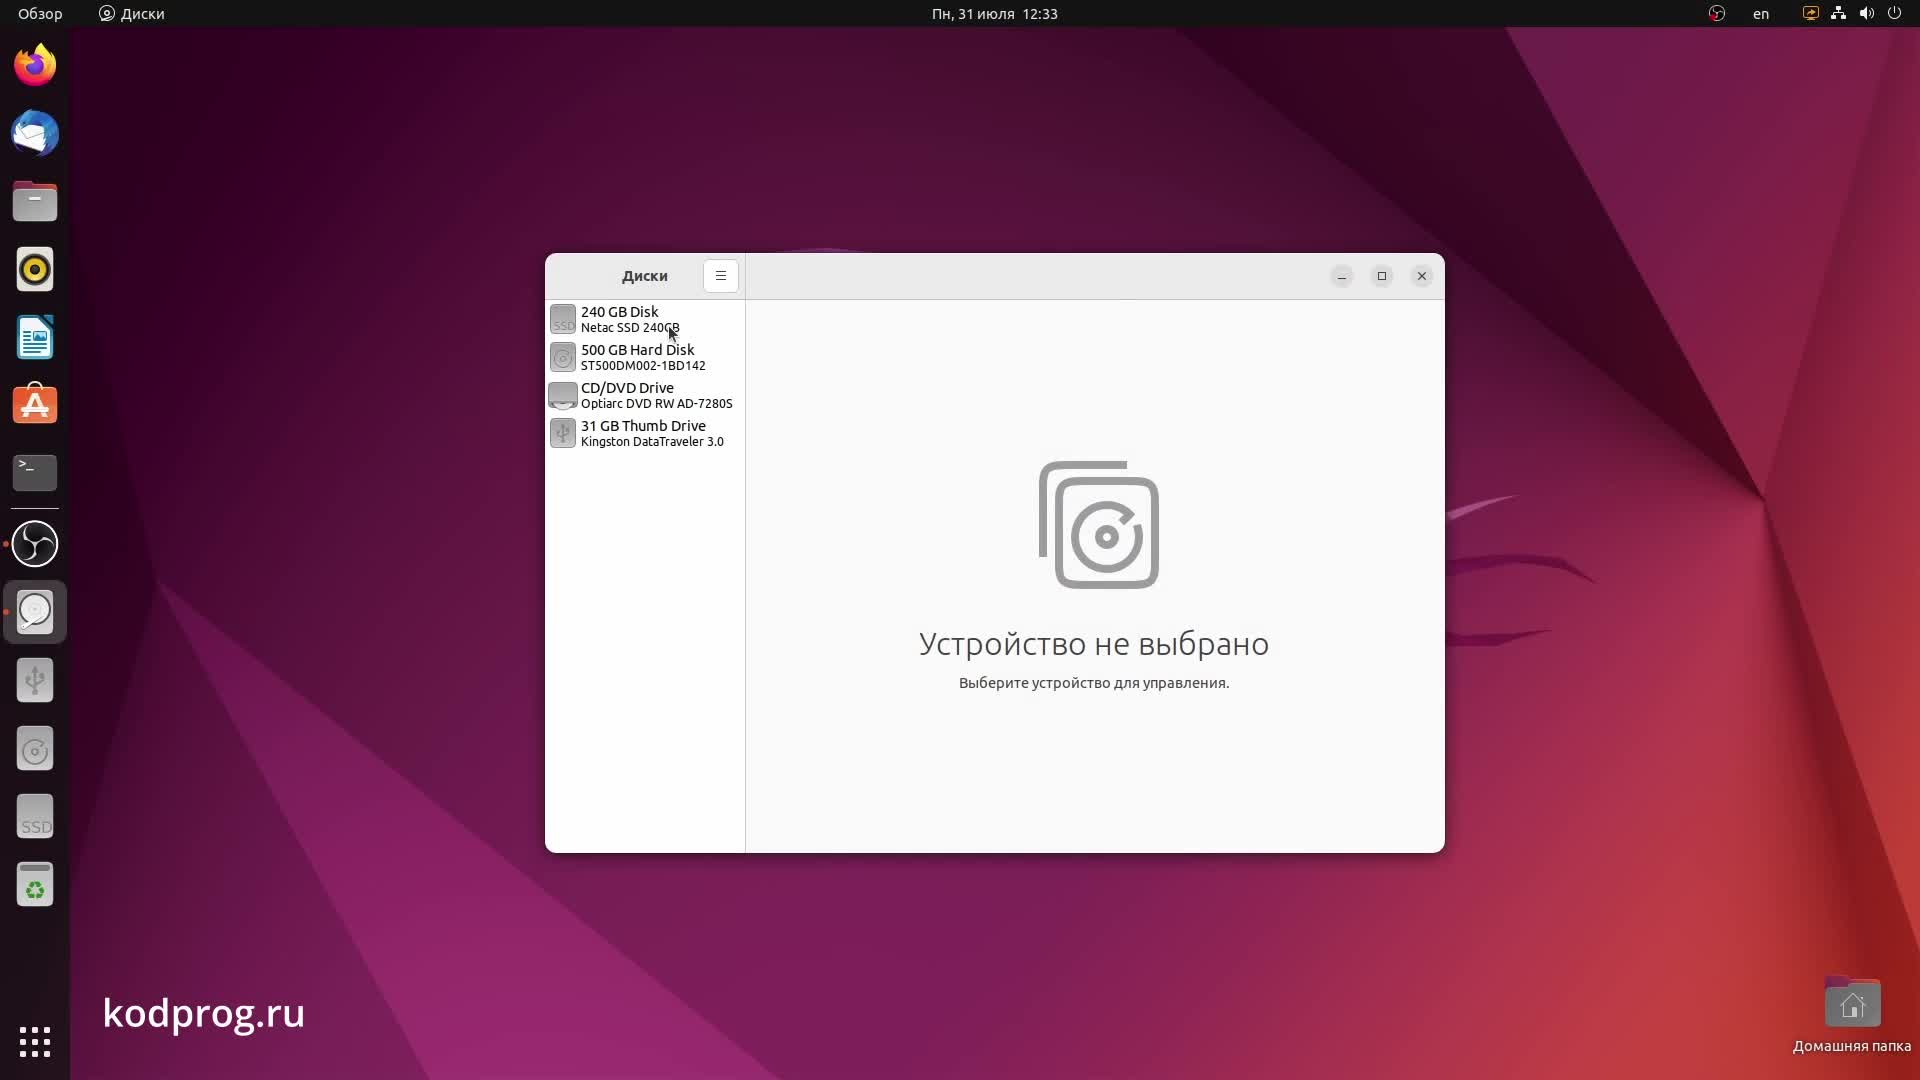Open the Rhythmbox music player

[x=35, y=269]
